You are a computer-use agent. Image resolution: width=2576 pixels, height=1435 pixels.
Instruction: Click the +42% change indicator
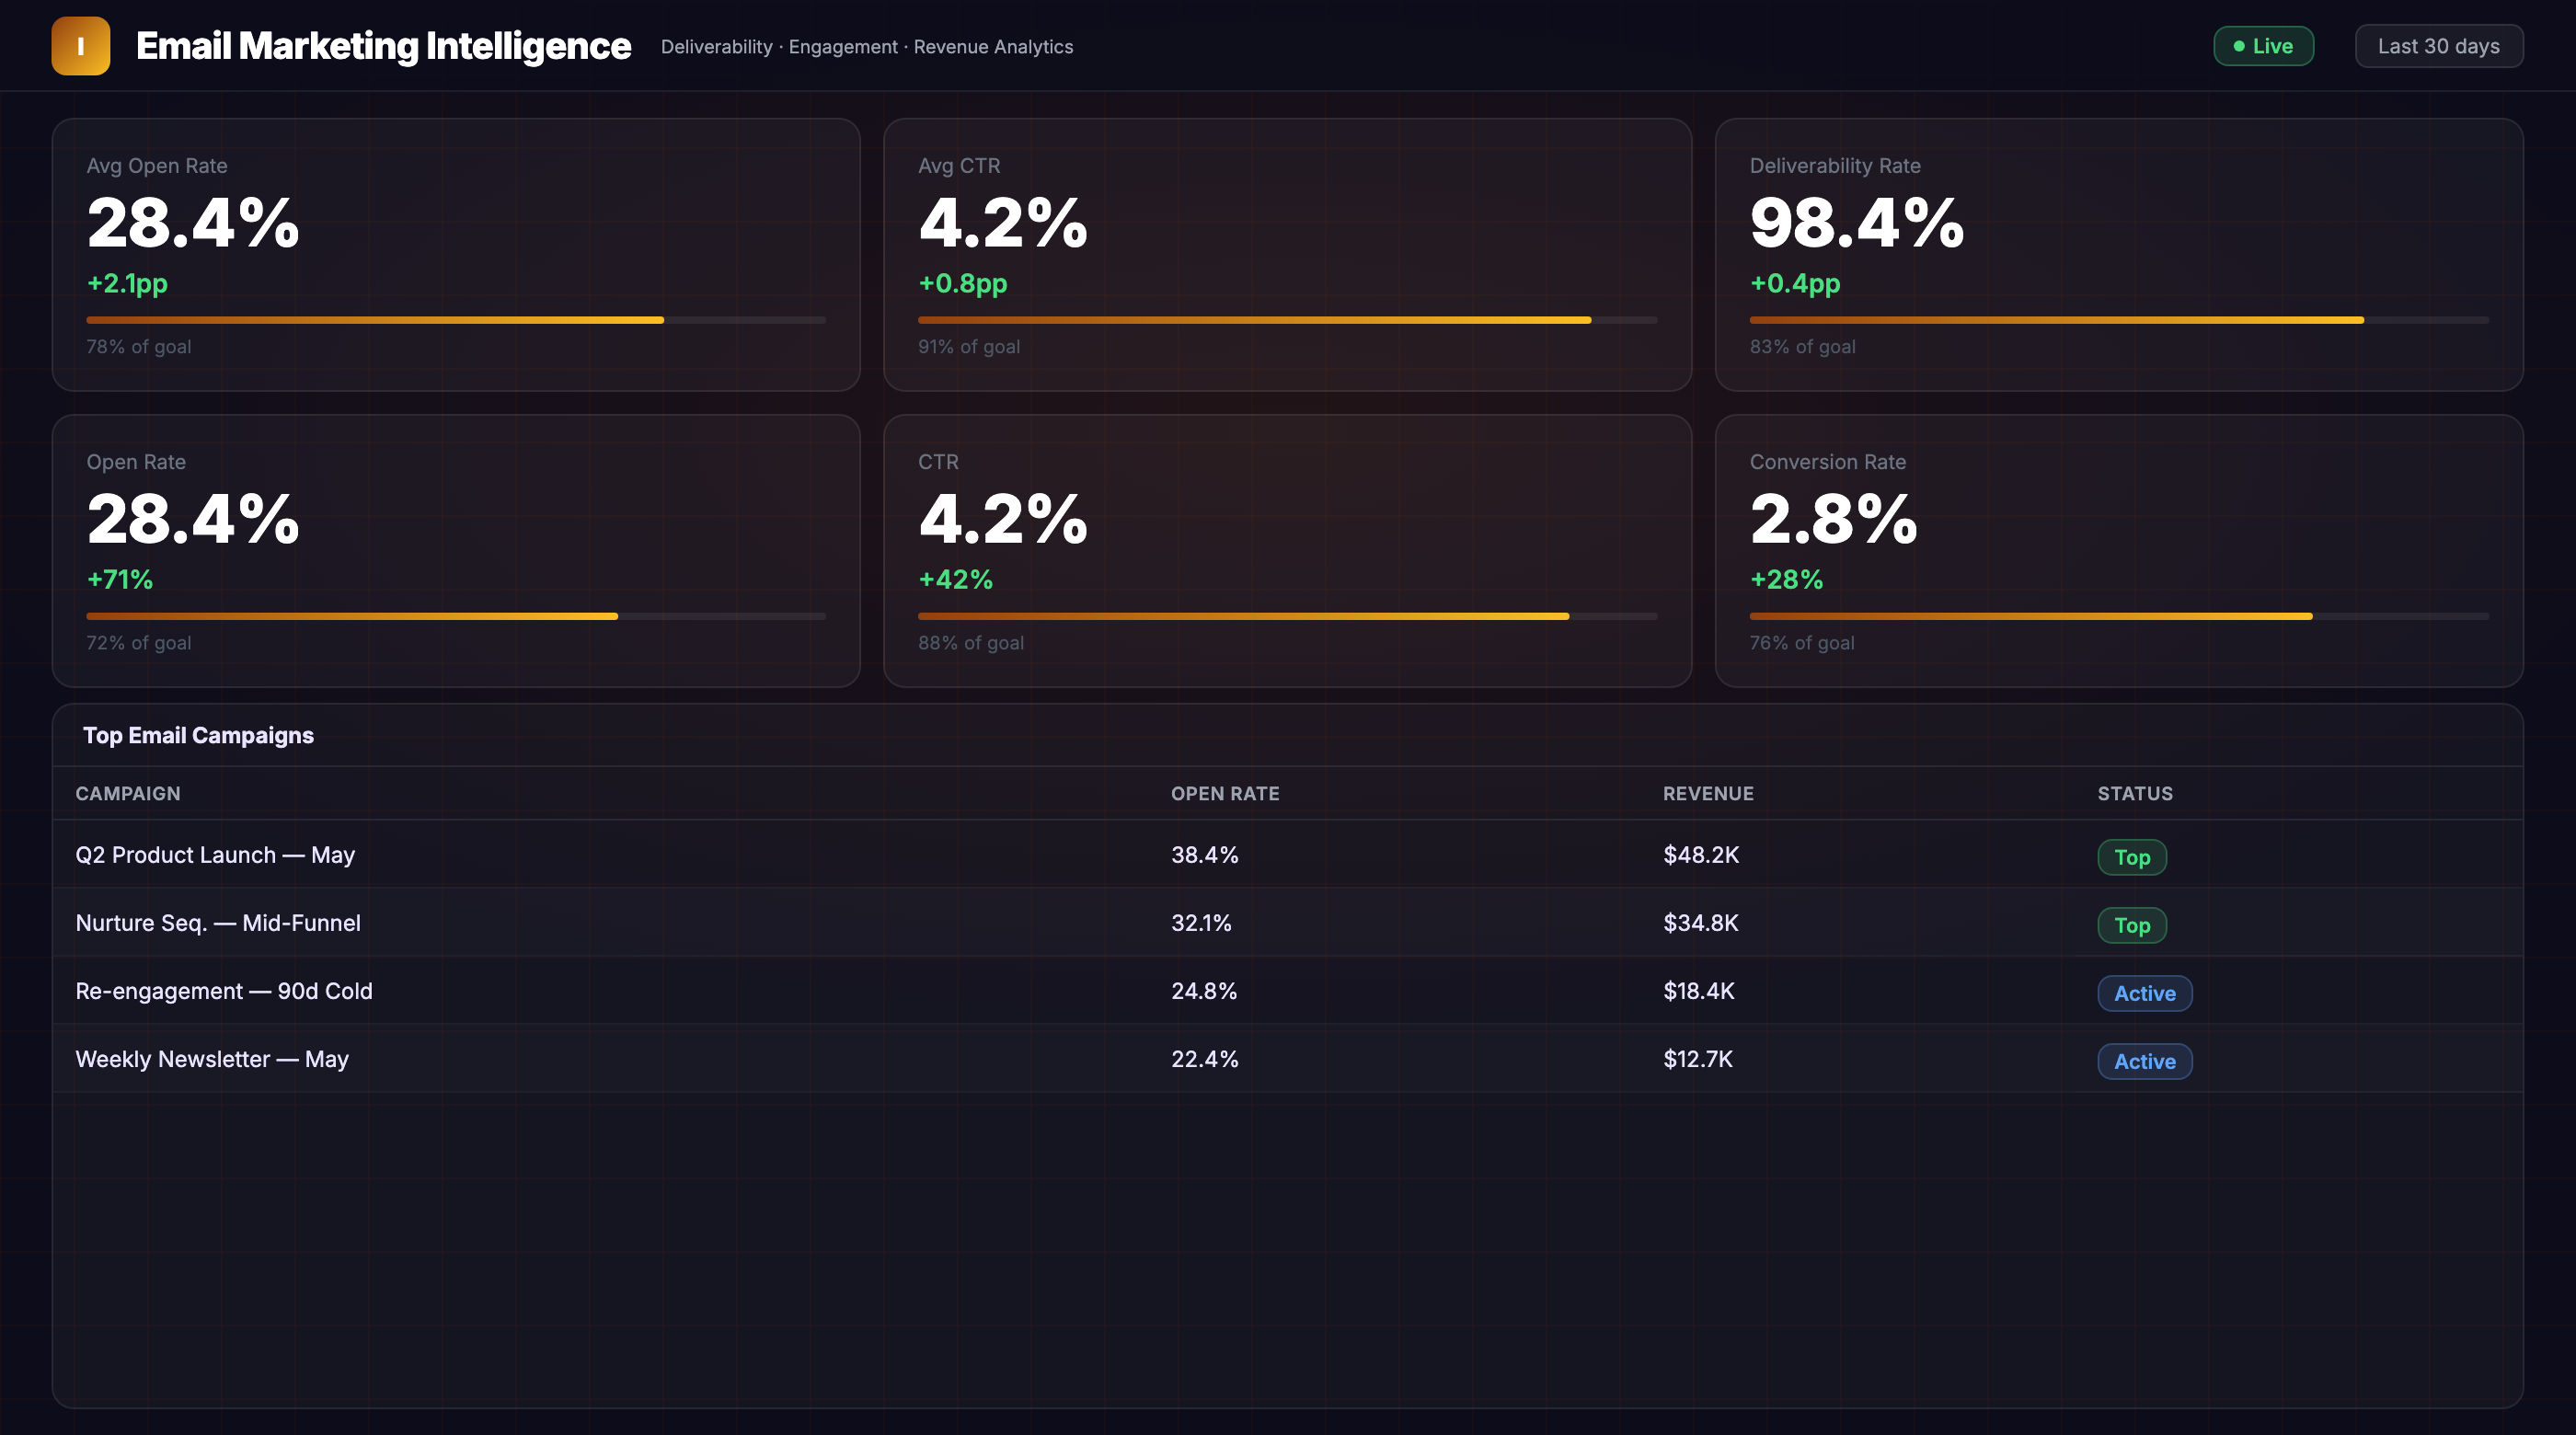pyautogui.click(x=956, y=579)
